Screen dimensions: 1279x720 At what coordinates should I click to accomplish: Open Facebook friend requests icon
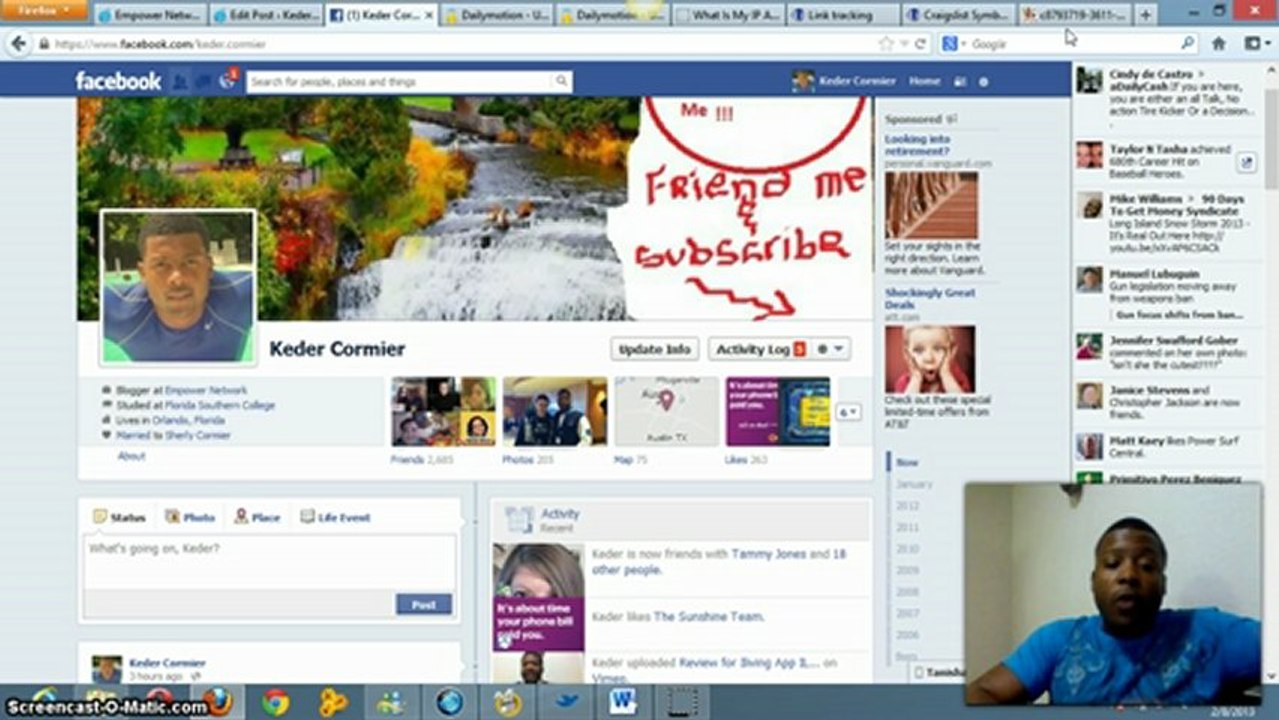coord(180,81)
